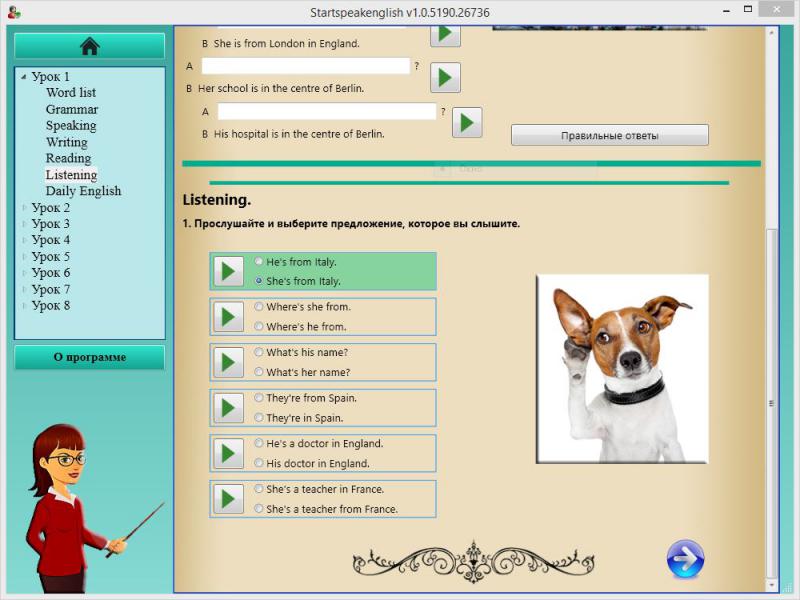Click the listening dog picture
The image size is (800, 600).
(622, 369)
